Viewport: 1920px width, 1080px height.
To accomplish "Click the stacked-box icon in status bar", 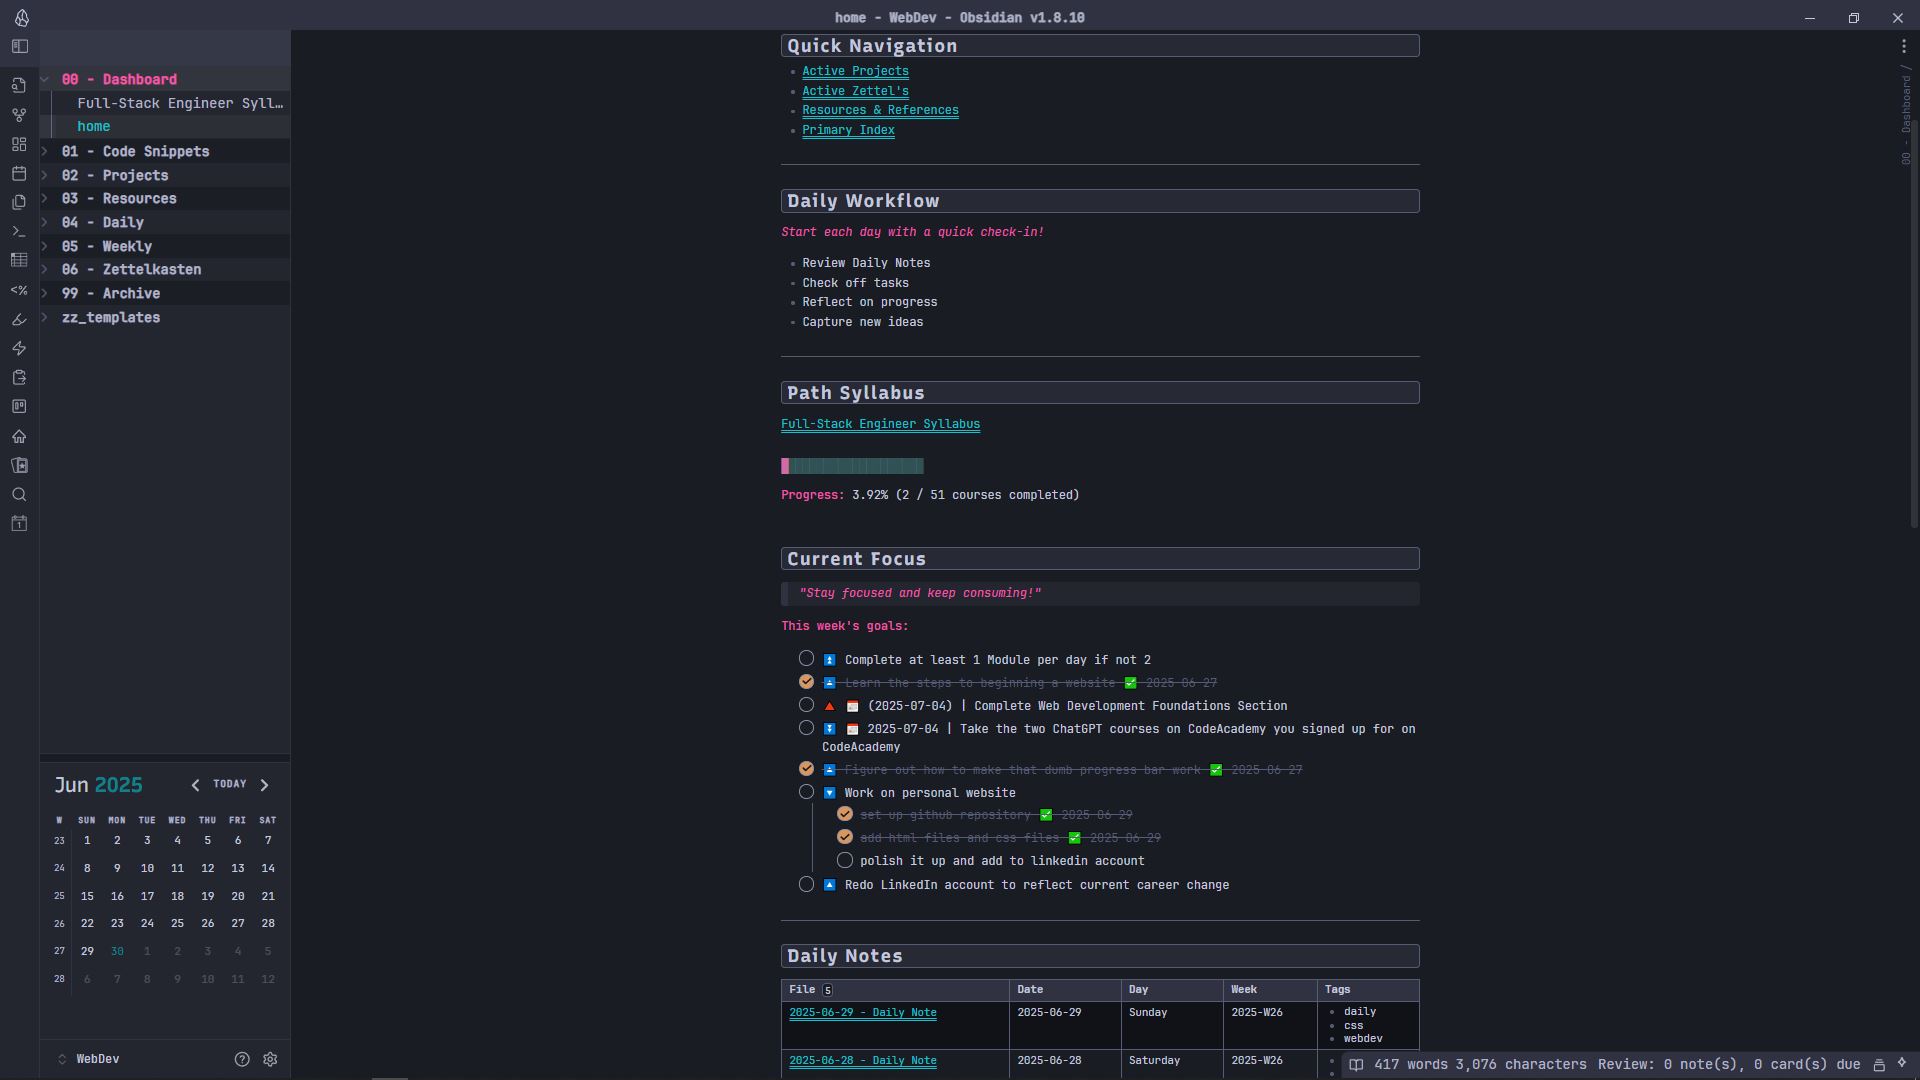I will [x=1879, y=1065].
